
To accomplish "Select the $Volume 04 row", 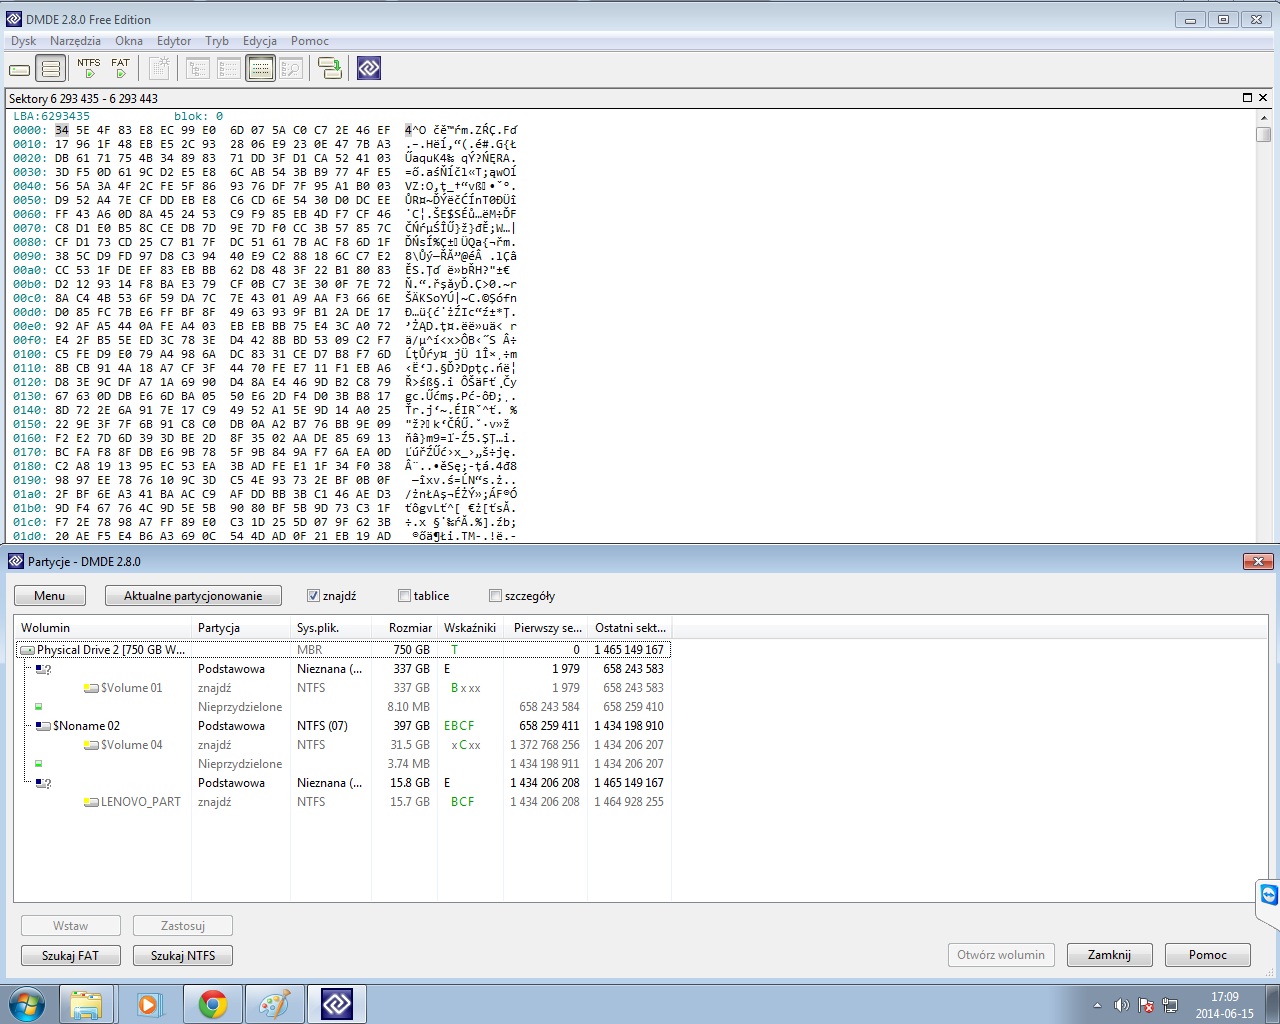I will (343, 745).
